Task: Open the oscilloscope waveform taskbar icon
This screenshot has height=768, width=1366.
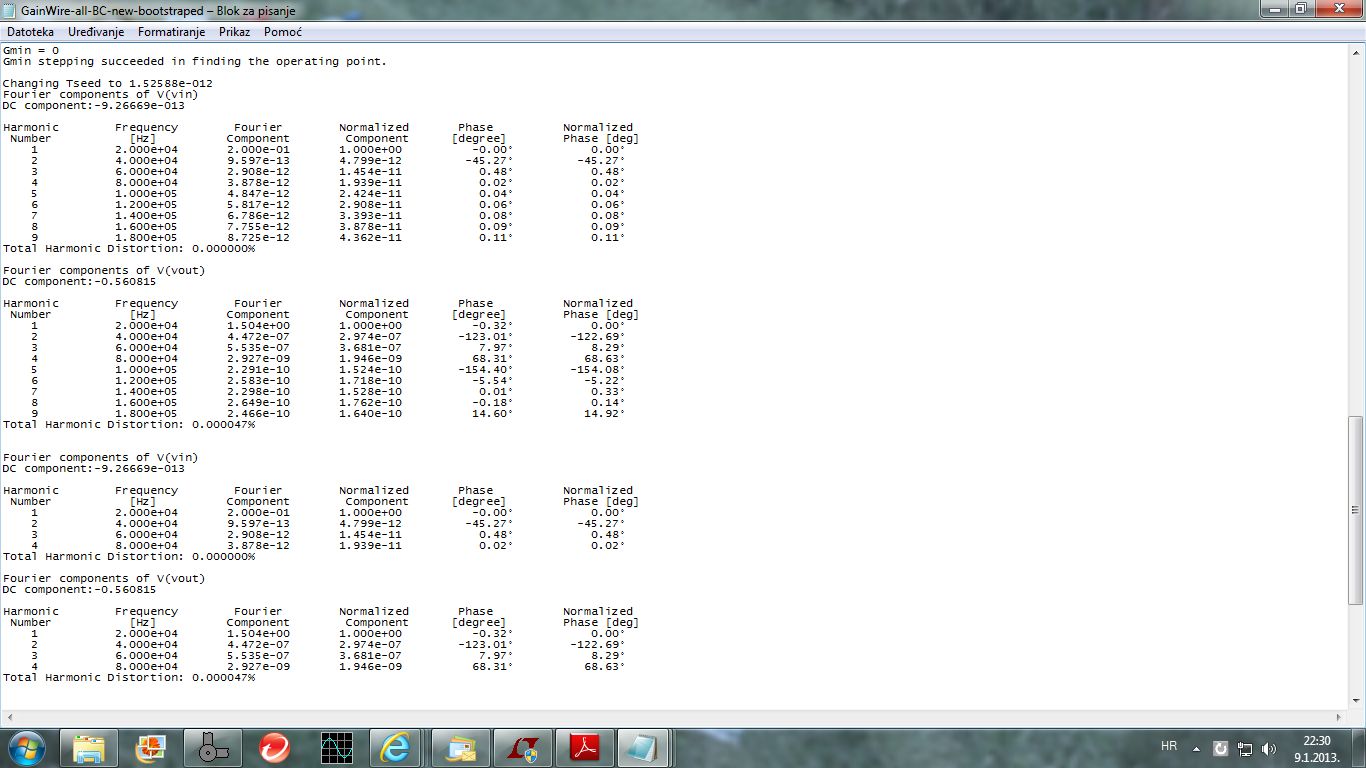Action: coord(336,748)
